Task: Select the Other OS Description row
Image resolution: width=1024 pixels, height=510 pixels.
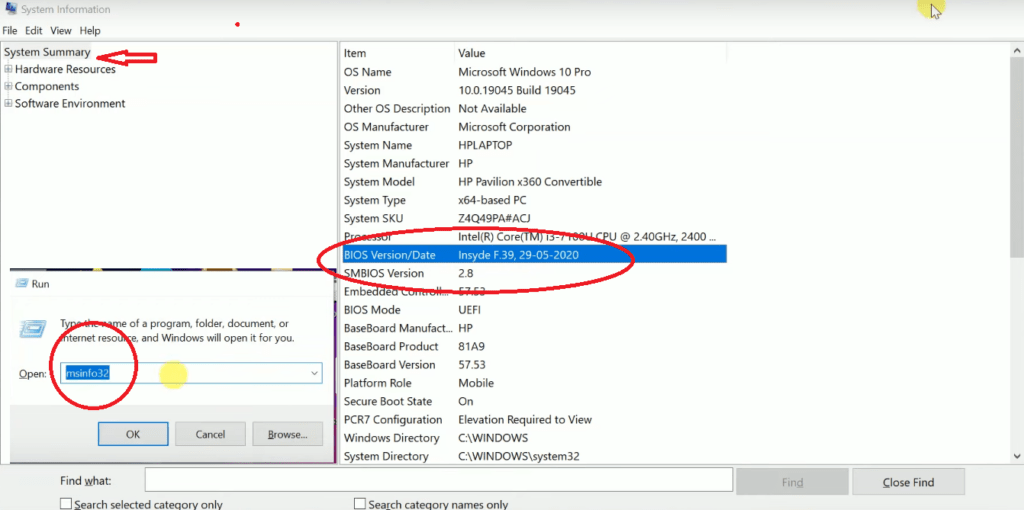Action: 534,108
